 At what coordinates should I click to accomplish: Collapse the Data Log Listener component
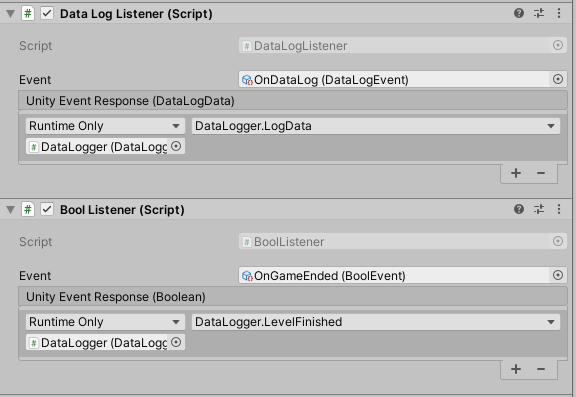[x=11, y=14]
